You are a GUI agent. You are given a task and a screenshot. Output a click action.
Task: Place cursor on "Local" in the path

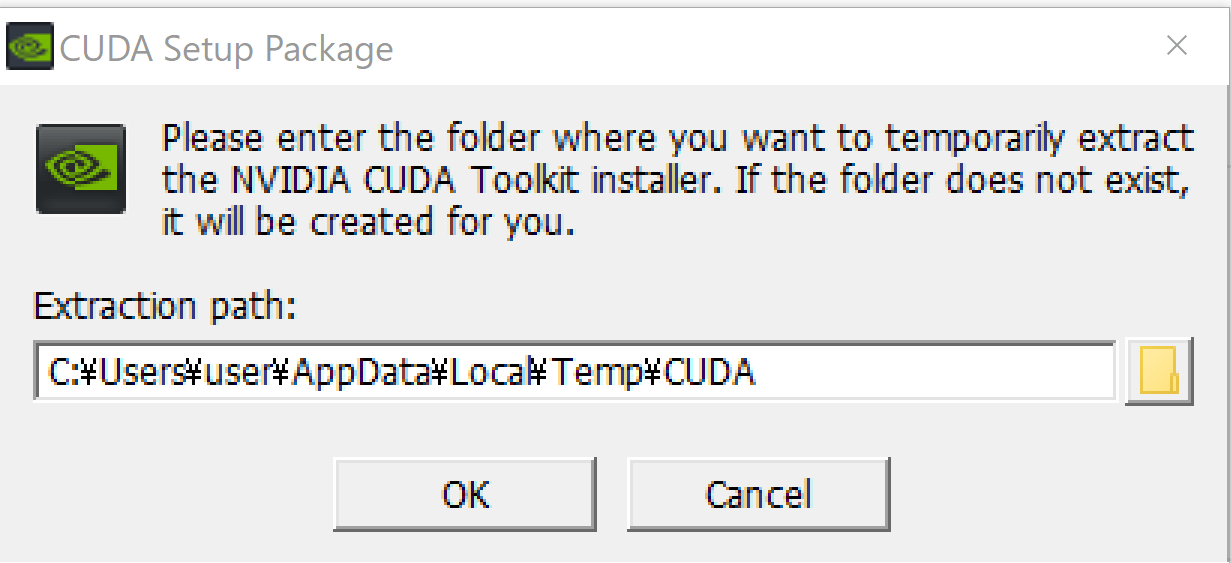click(488, 372)
